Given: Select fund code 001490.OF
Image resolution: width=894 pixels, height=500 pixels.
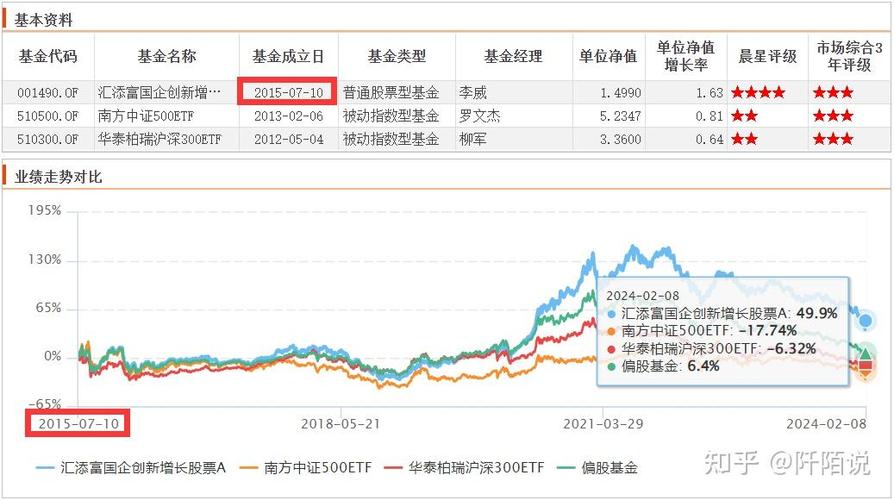Looking at the screenshot, I should click(48, 92).
